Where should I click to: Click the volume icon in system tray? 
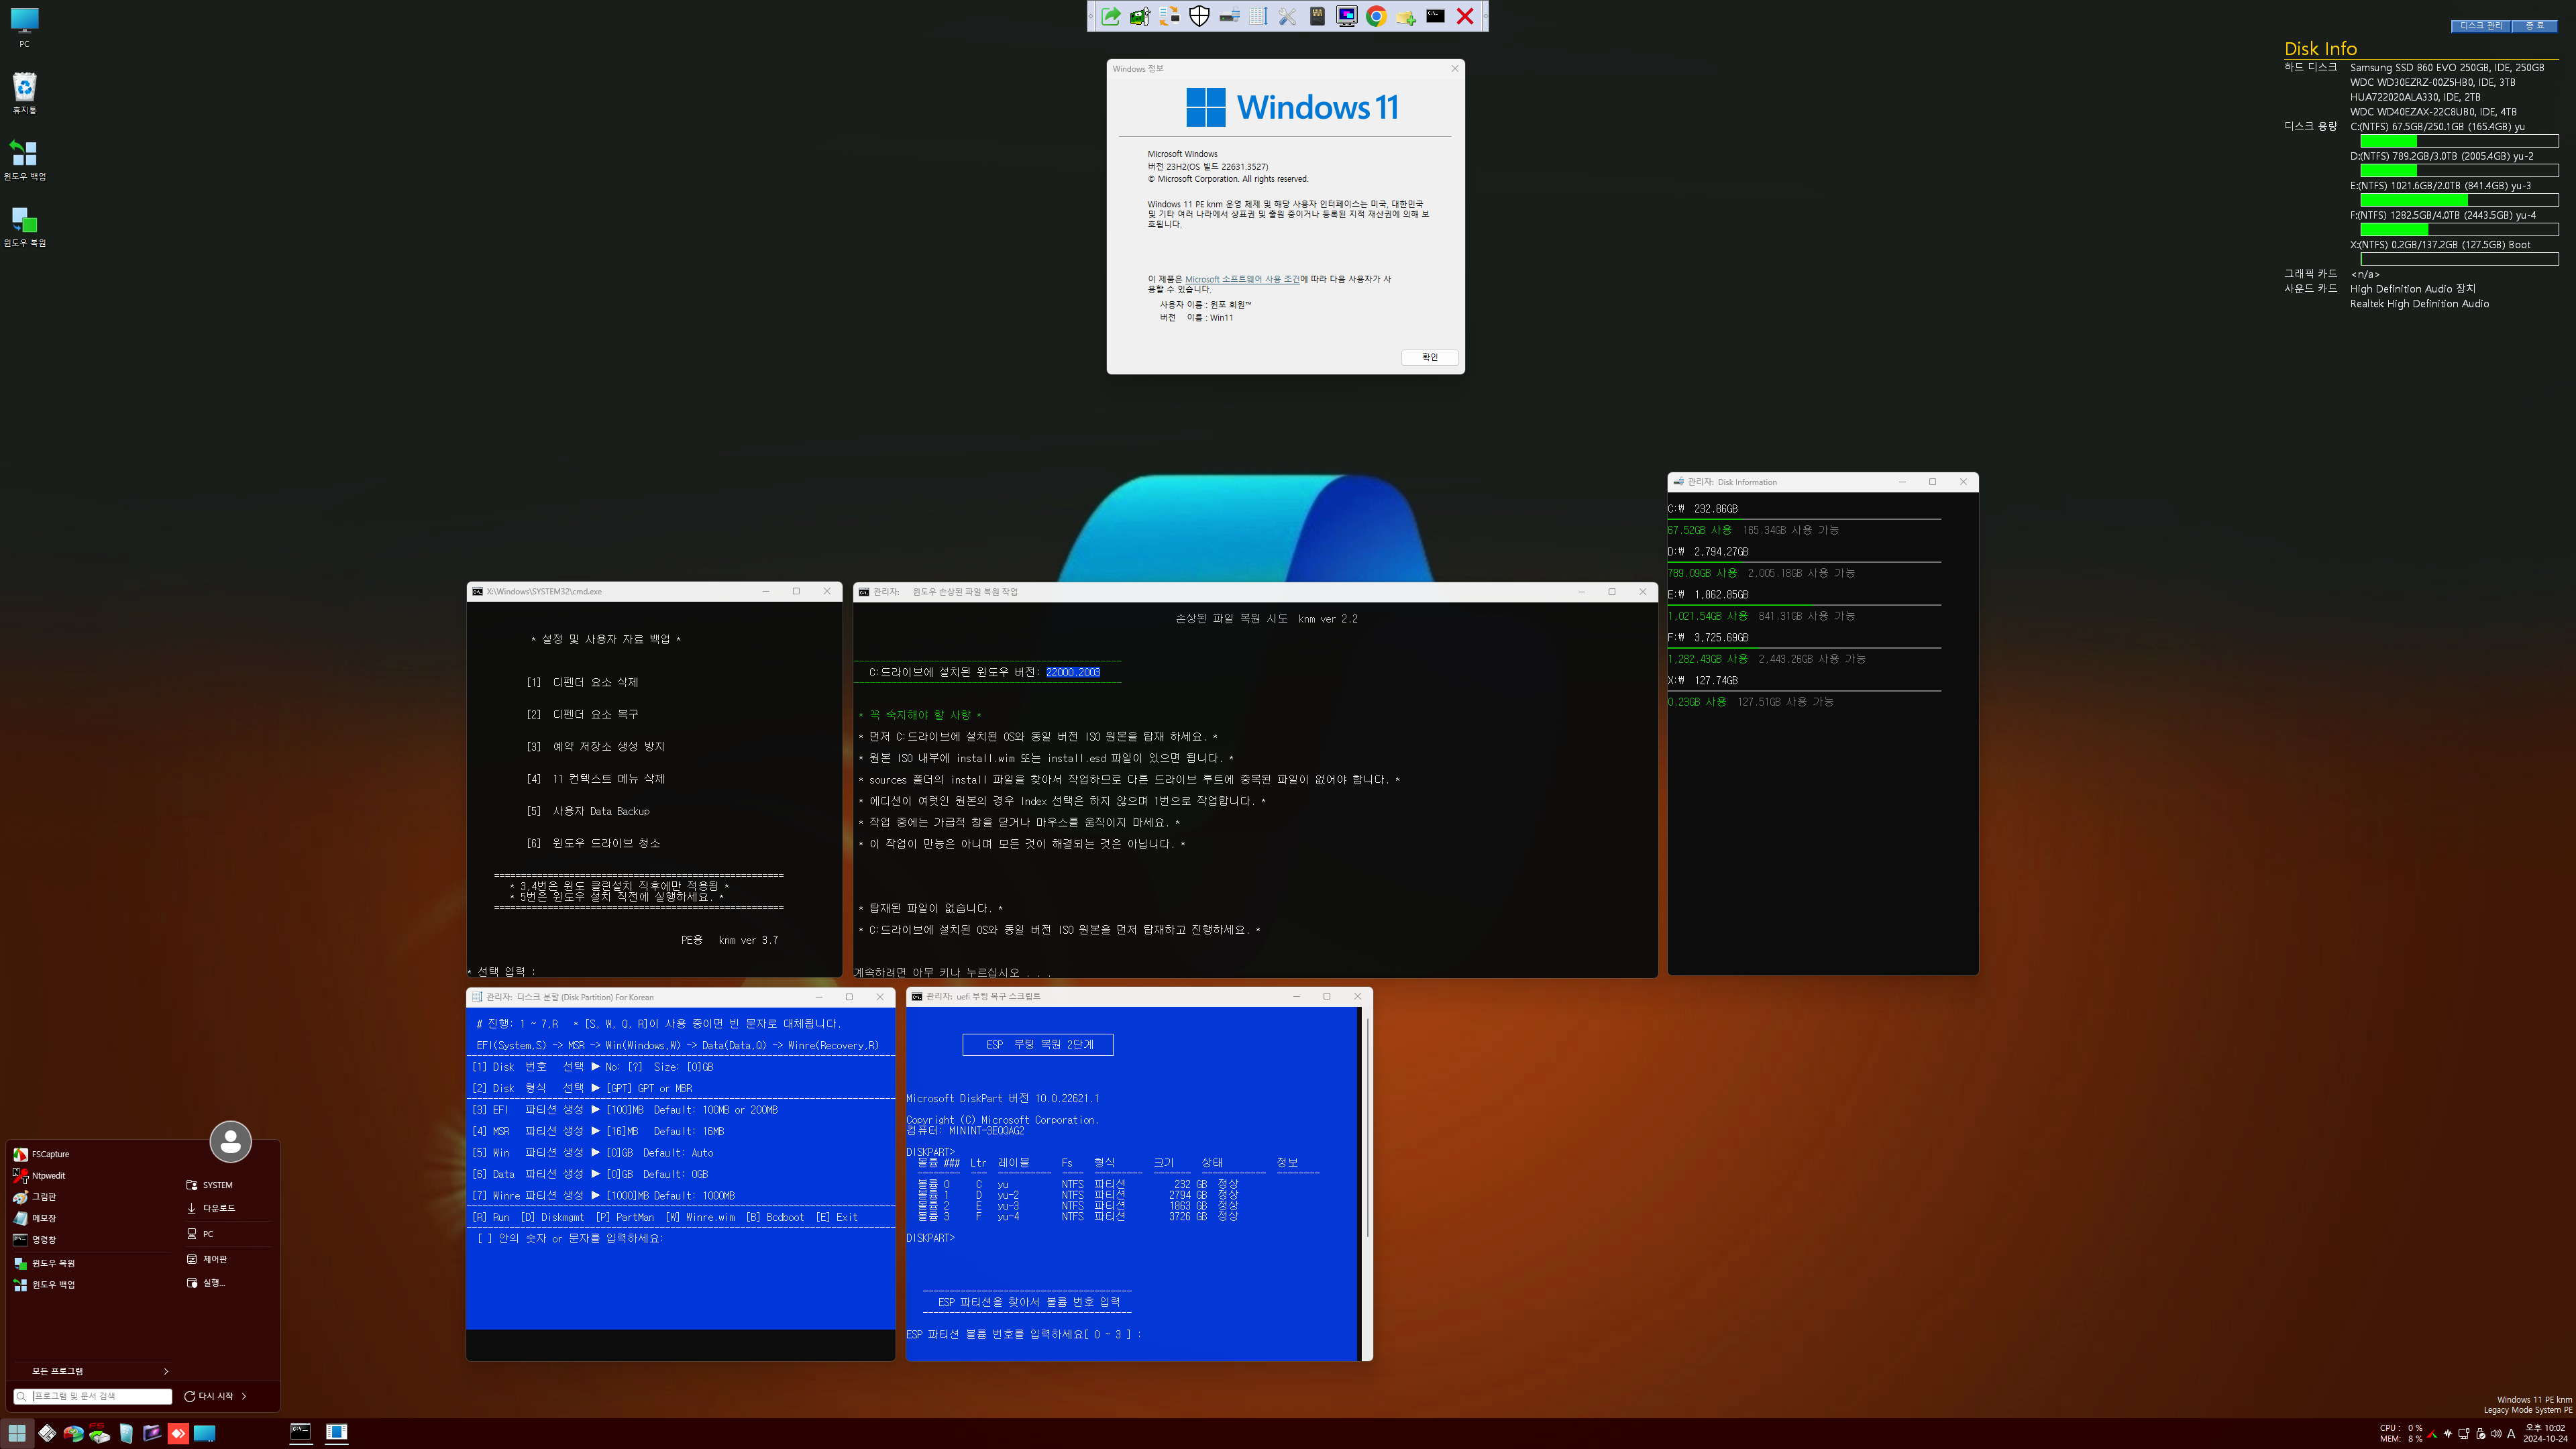2496,1433
